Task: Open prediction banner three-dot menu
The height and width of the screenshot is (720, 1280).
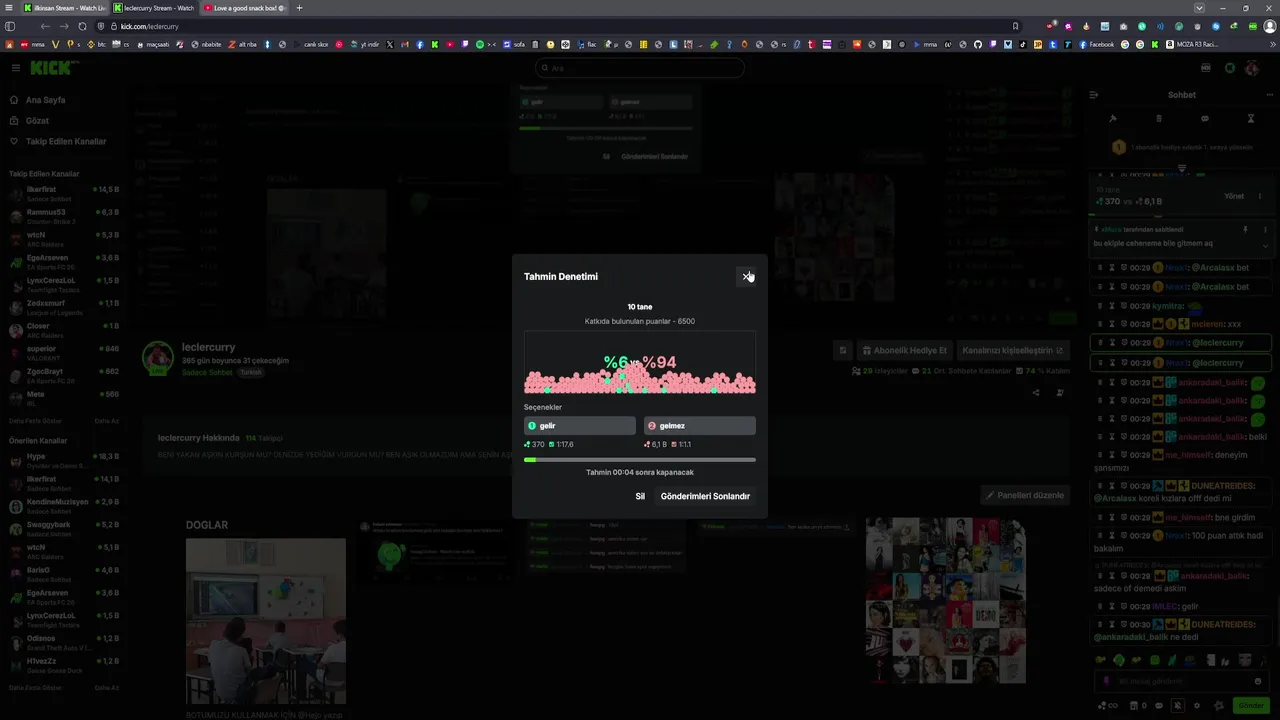Action: 1260,196
